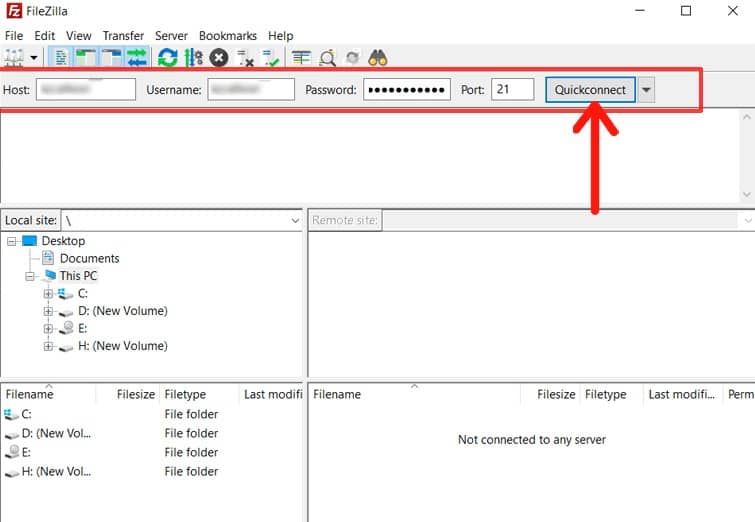Image resolution: width=755 pixels, height=522 pixels.
Task: Open the Transfer menu
Action: 122,36
